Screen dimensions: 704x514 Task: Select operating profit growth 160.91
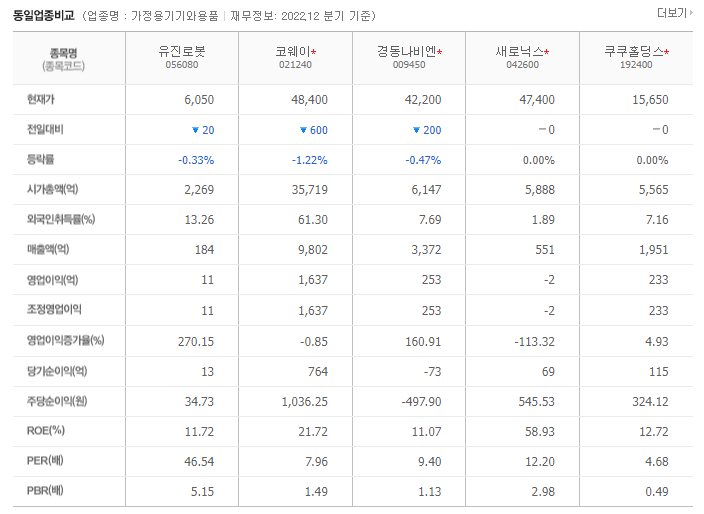[x=423, y=342]
